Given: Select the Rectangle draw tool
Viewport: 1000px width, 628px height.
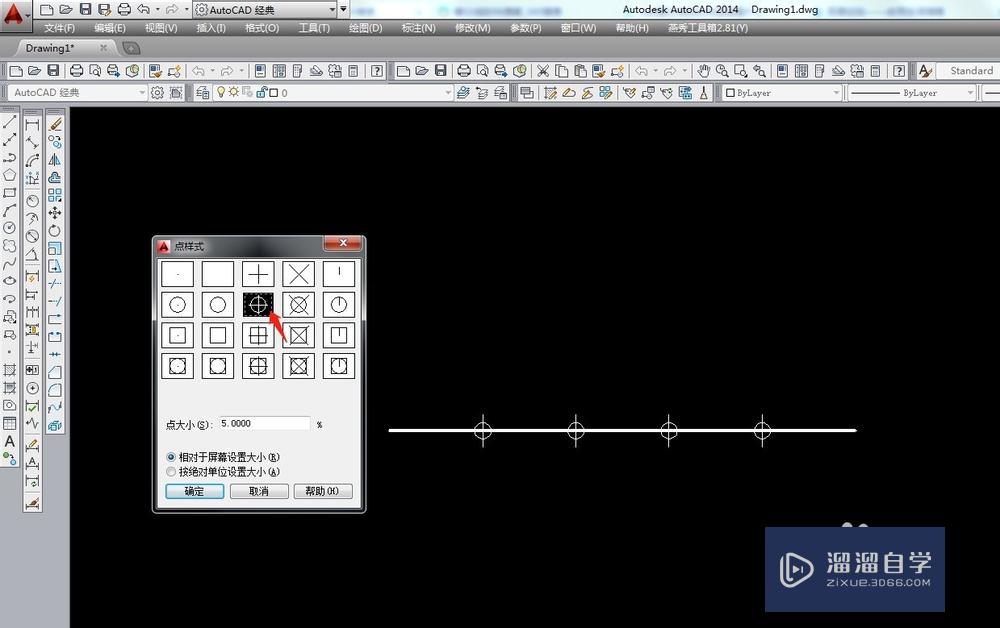Looking at the screenshot, I should pyautogui.click(x=10, y=193).
